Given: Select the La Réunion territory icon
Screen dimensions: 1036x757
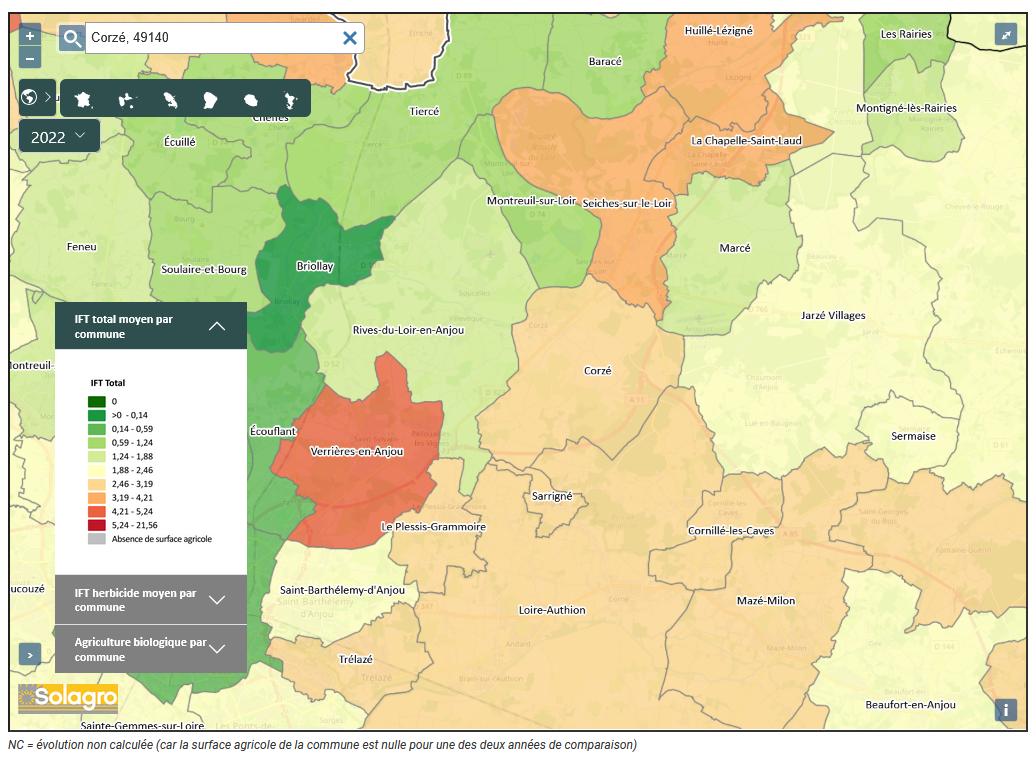Looking at the screenshot, I should click(x=251, y=99).
